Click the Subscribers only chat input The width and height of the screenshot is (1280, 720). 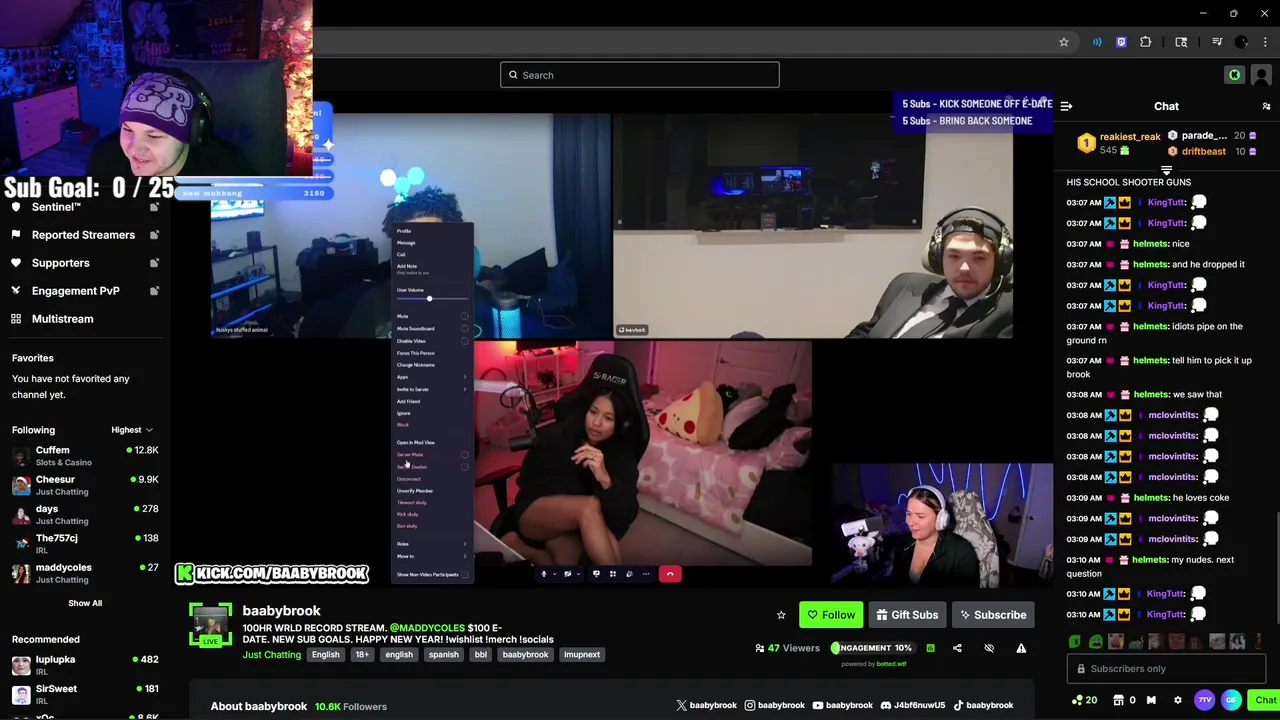[x=1166, y=669]
